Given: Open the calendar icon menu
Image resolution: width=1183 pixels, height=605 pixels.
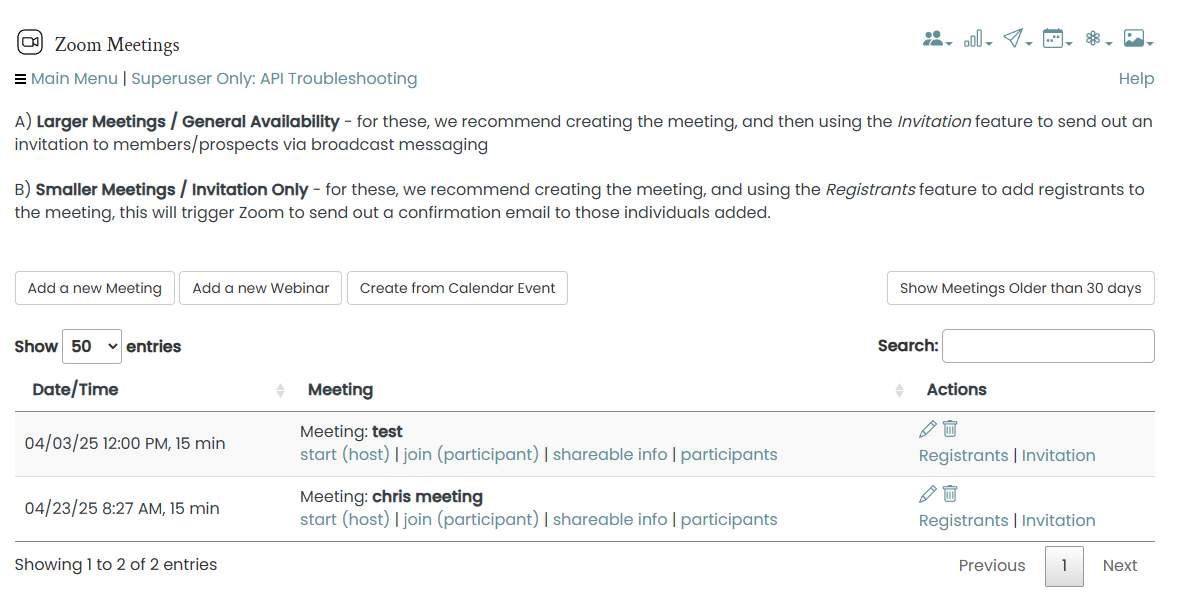Looking at the screenshot, I should point(1056,38).
